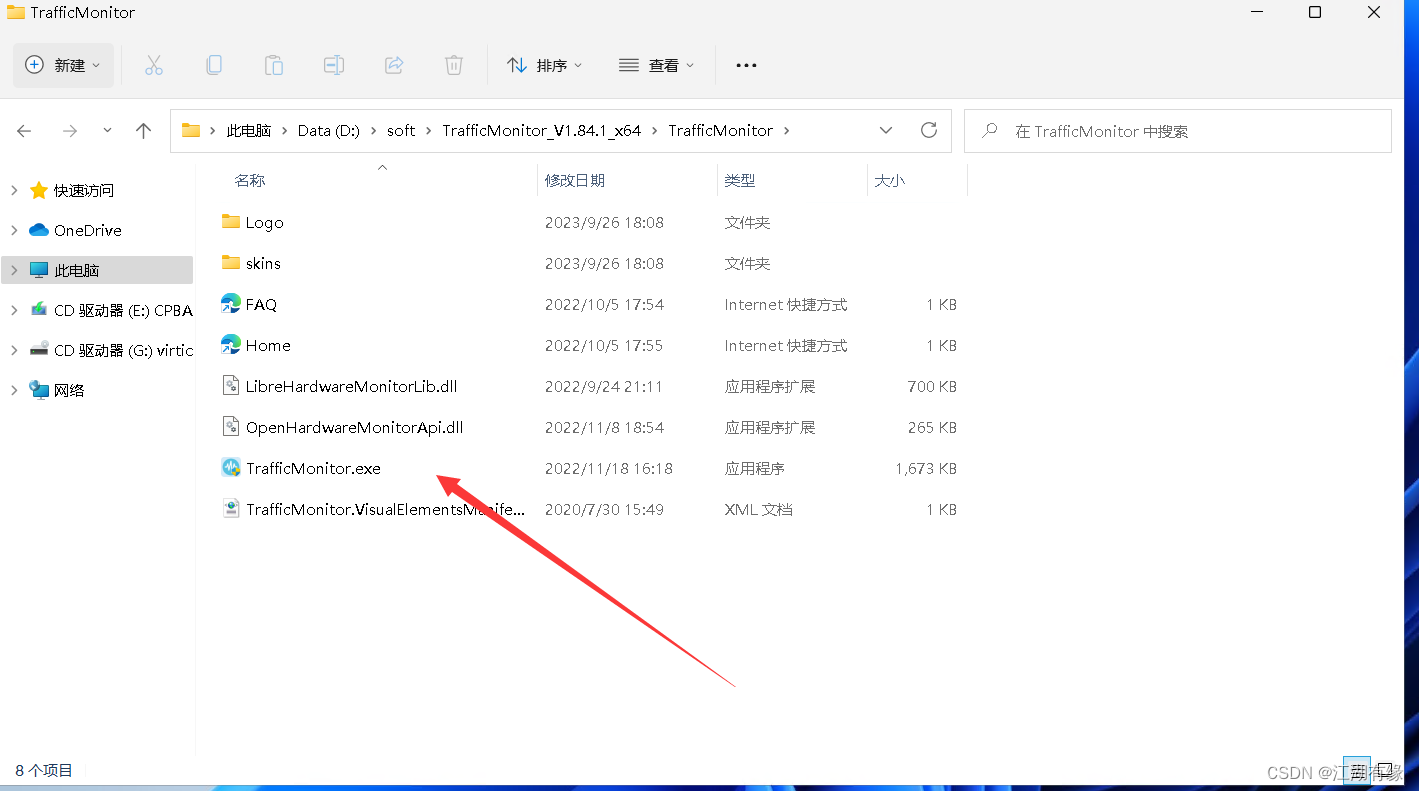Sort by 类型 column header

click(740, 181)
